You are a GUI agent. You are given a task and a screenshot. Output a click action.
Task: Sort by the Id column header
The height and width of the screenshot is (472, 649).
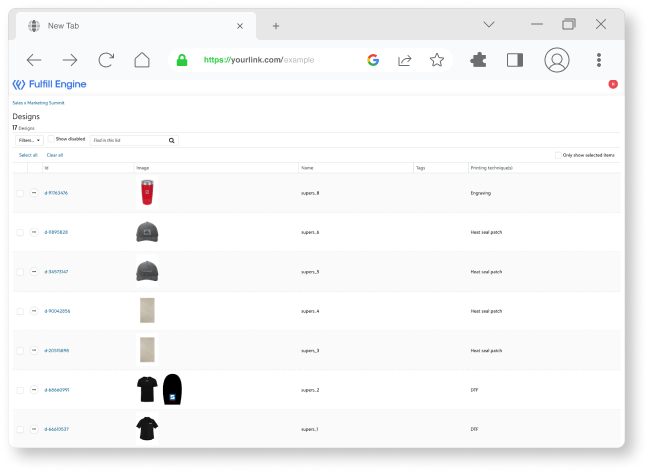[x=46, y=168]
